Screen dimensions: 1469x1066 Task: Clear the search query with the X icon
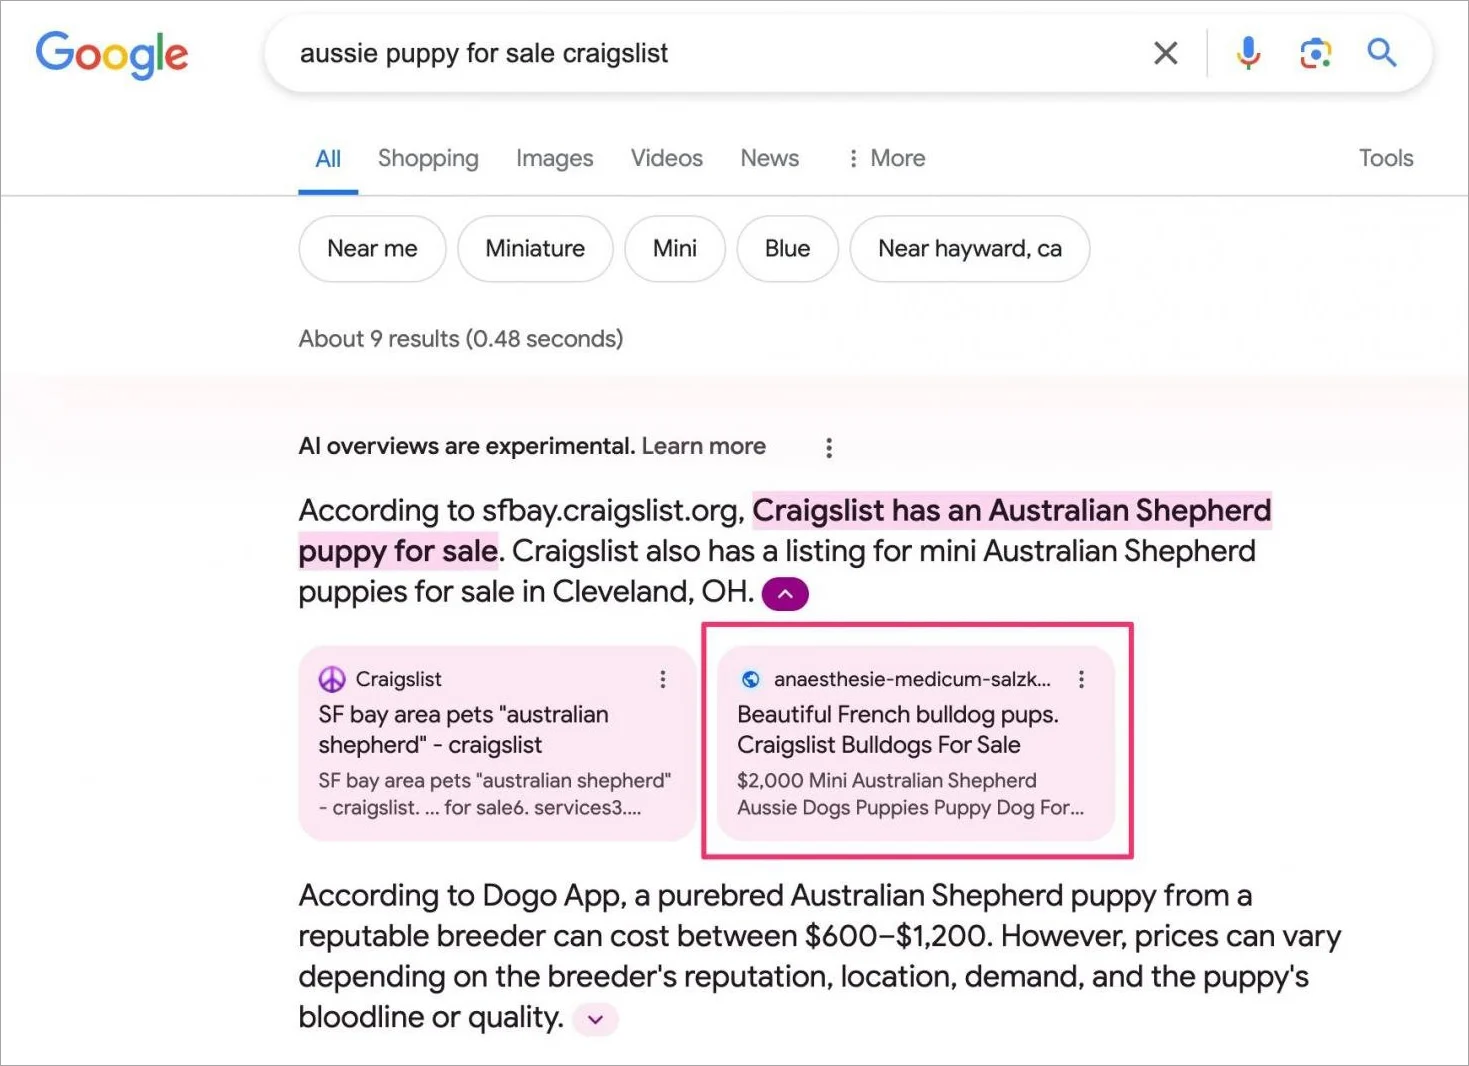pyautogui.click(x=1165, y=53)
